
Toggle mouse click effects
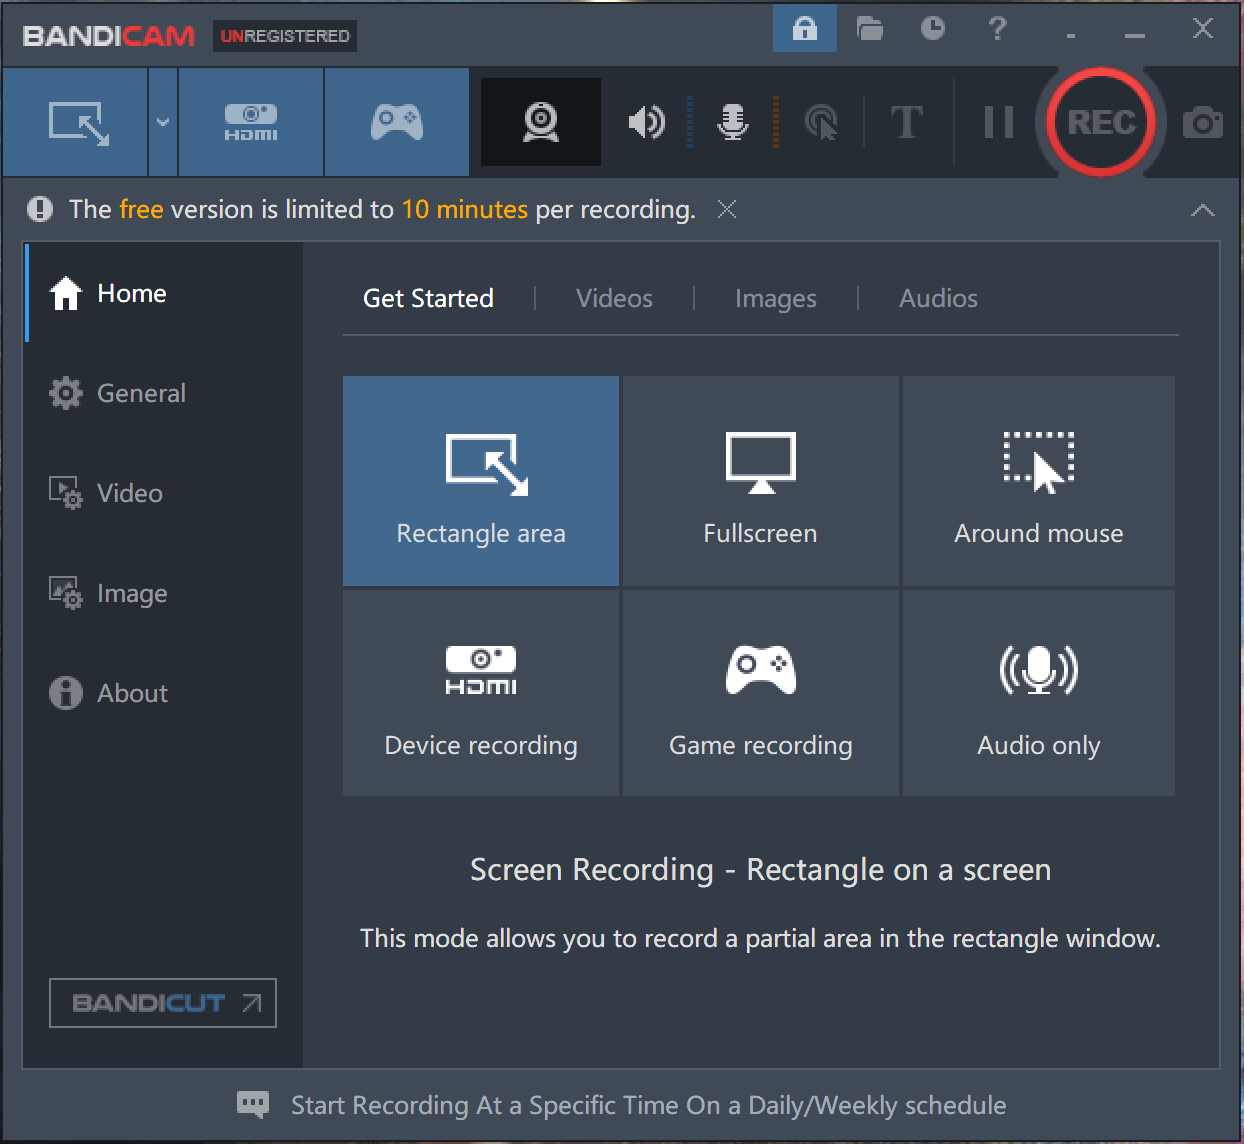click(x=821, y=122)
